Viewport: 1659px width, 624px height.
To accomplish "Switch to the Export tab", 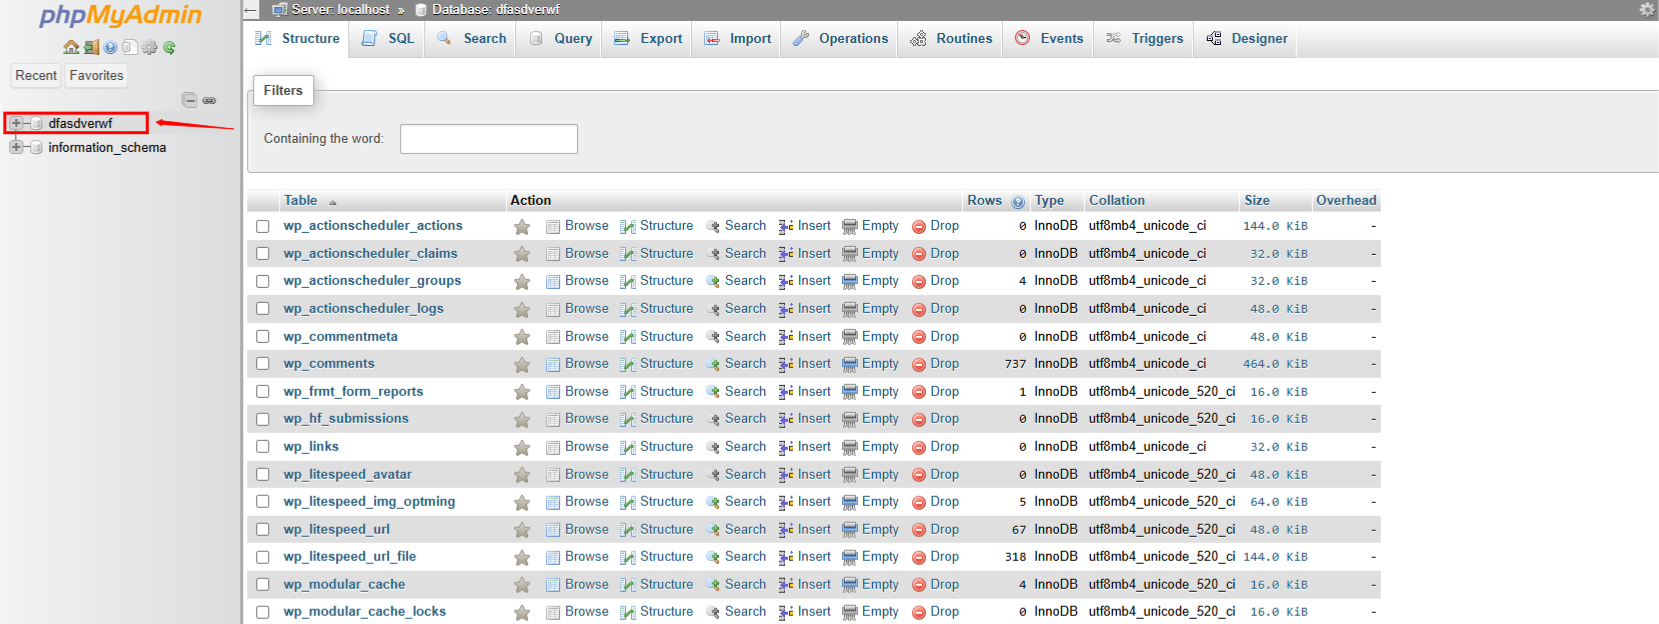I will coord(648,38).
